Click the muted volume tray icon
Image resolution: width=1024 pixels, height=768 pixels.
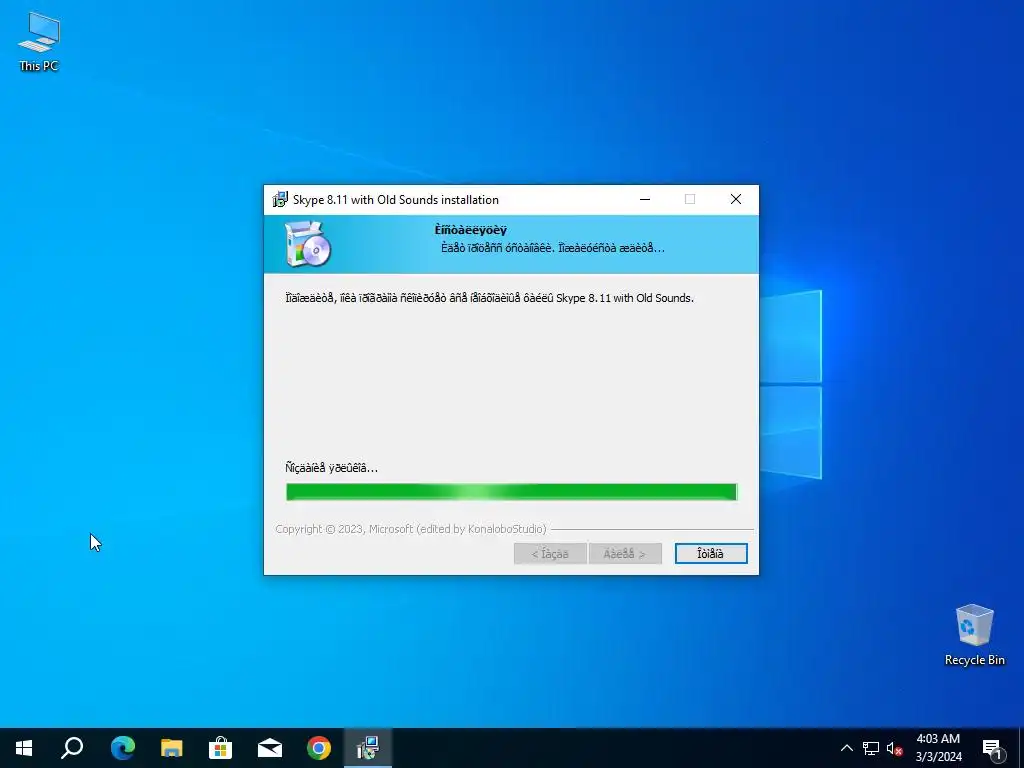click(895, 748)
